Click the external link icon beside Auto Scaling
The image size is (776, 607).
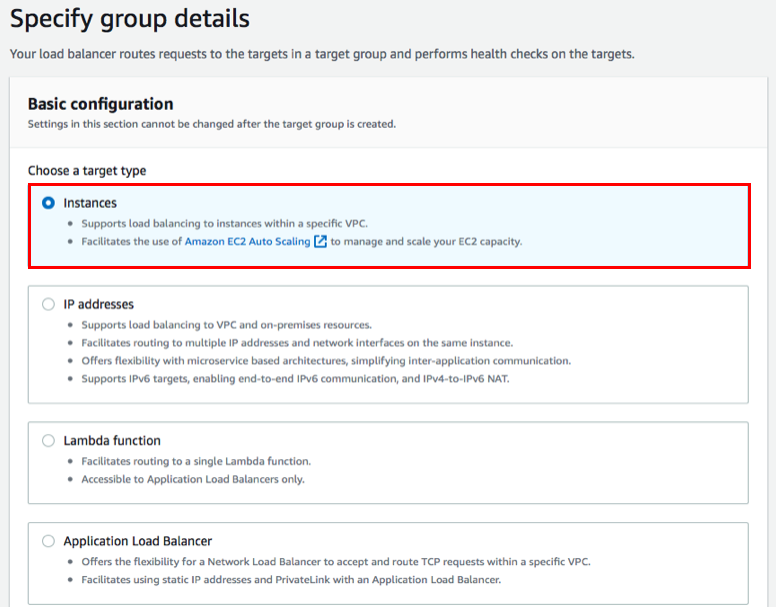(x=320, y=241)
